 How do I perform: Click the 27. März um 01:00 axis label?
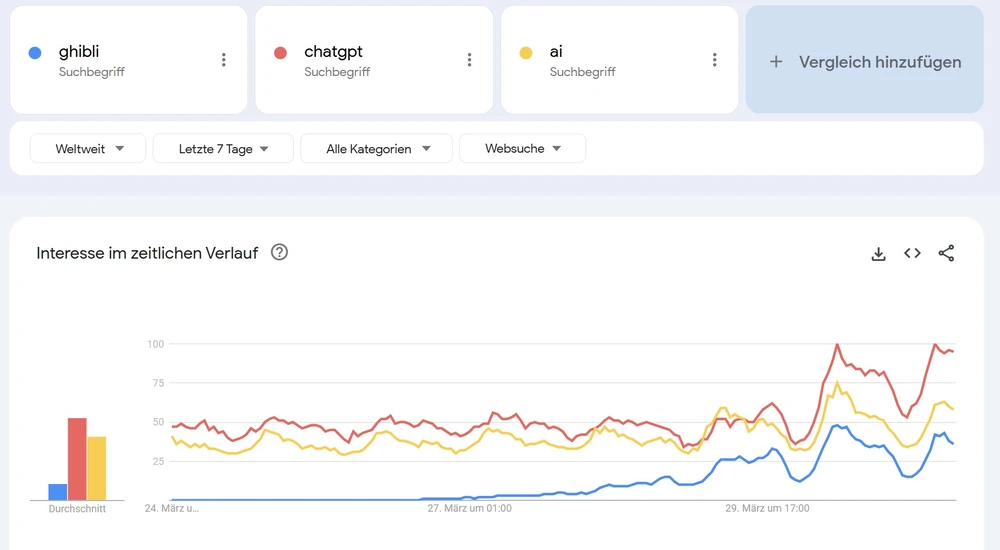(x=469, y=508)
